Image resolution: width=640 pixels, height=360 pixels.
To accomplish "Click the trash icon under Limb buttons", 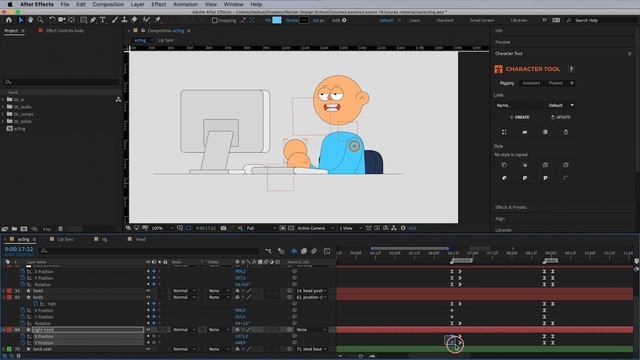I will click(565, 132).
